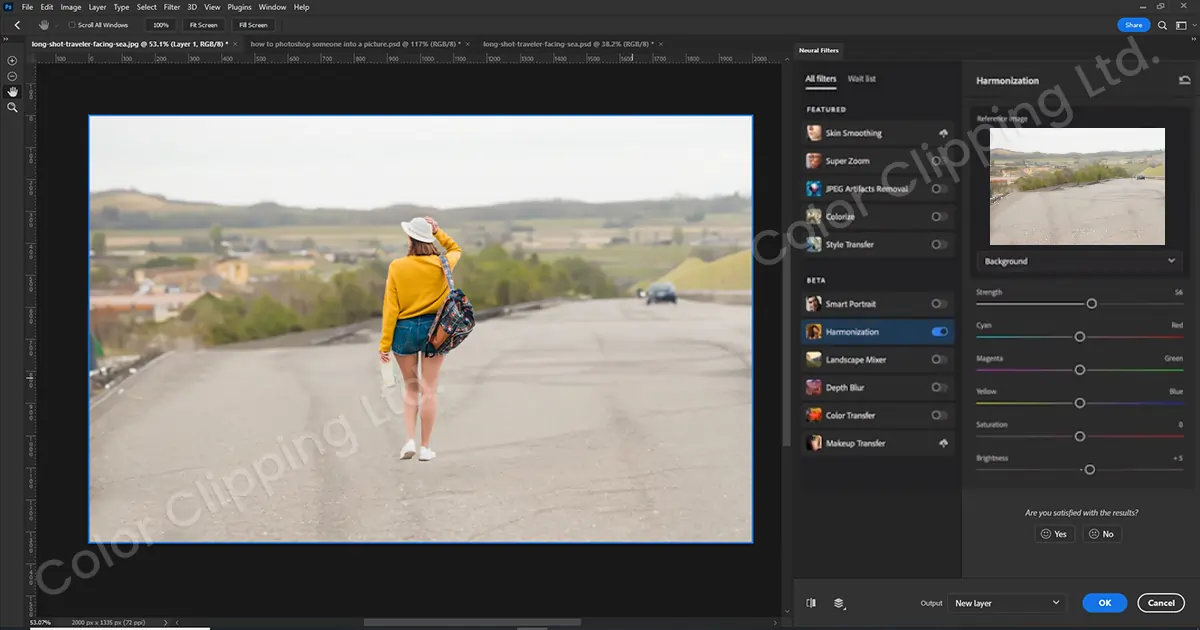Screen dimensions: 1200x630
Task: Select the zoom out (minus) tool
Action: 12,76
